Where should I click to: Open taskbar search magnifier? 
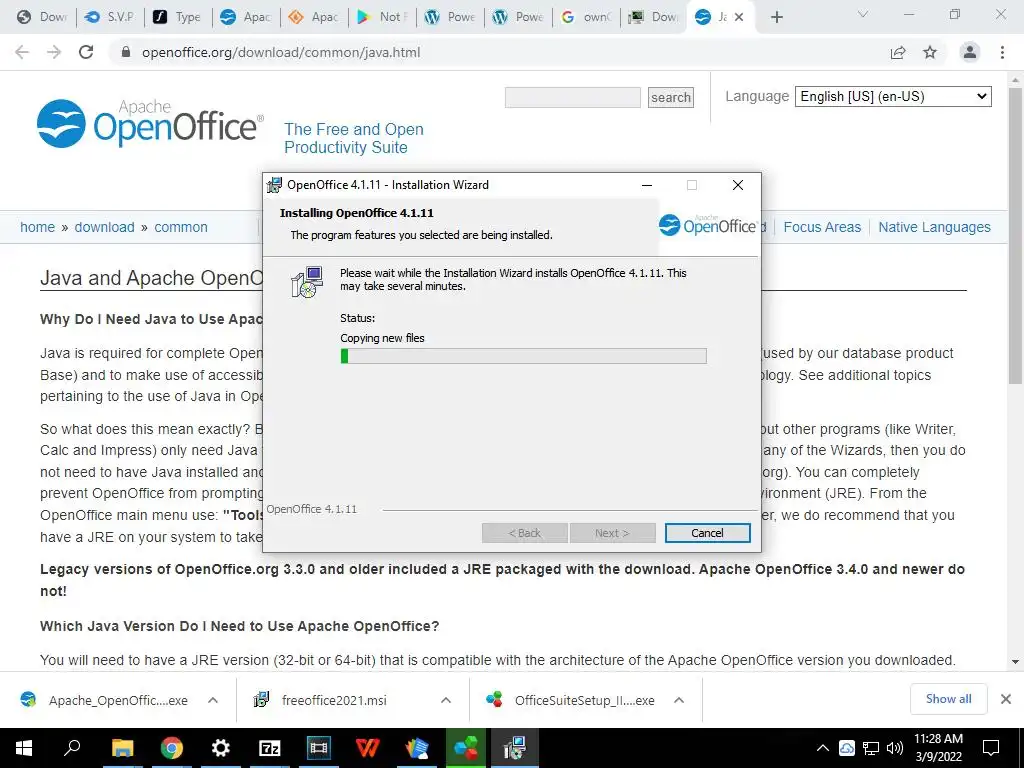click(x=72, y=748)
